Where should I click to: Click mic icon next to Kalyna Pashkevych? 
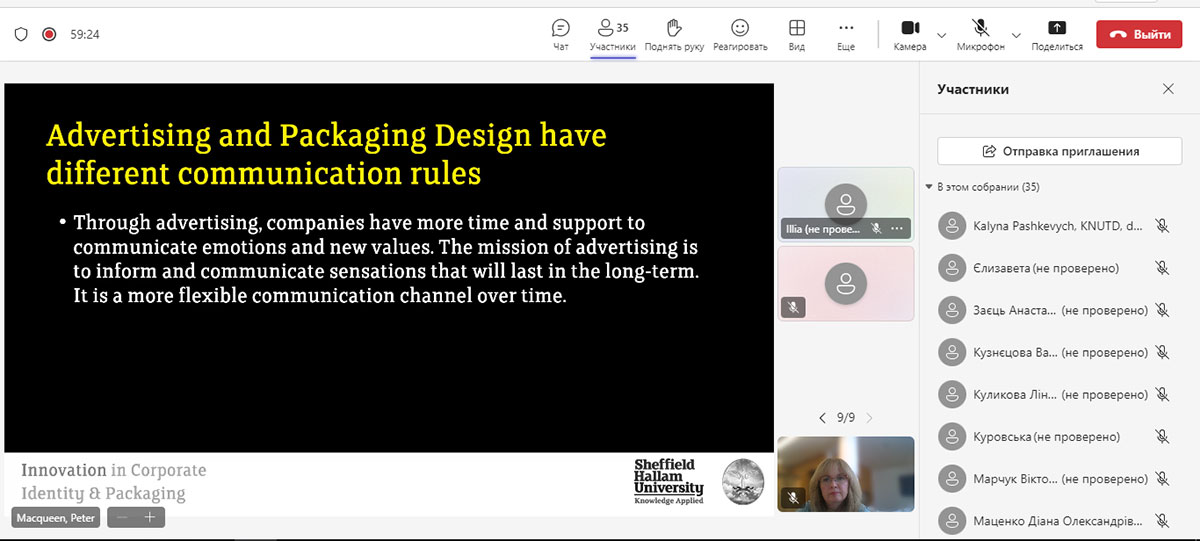[x=1162, y=226]
